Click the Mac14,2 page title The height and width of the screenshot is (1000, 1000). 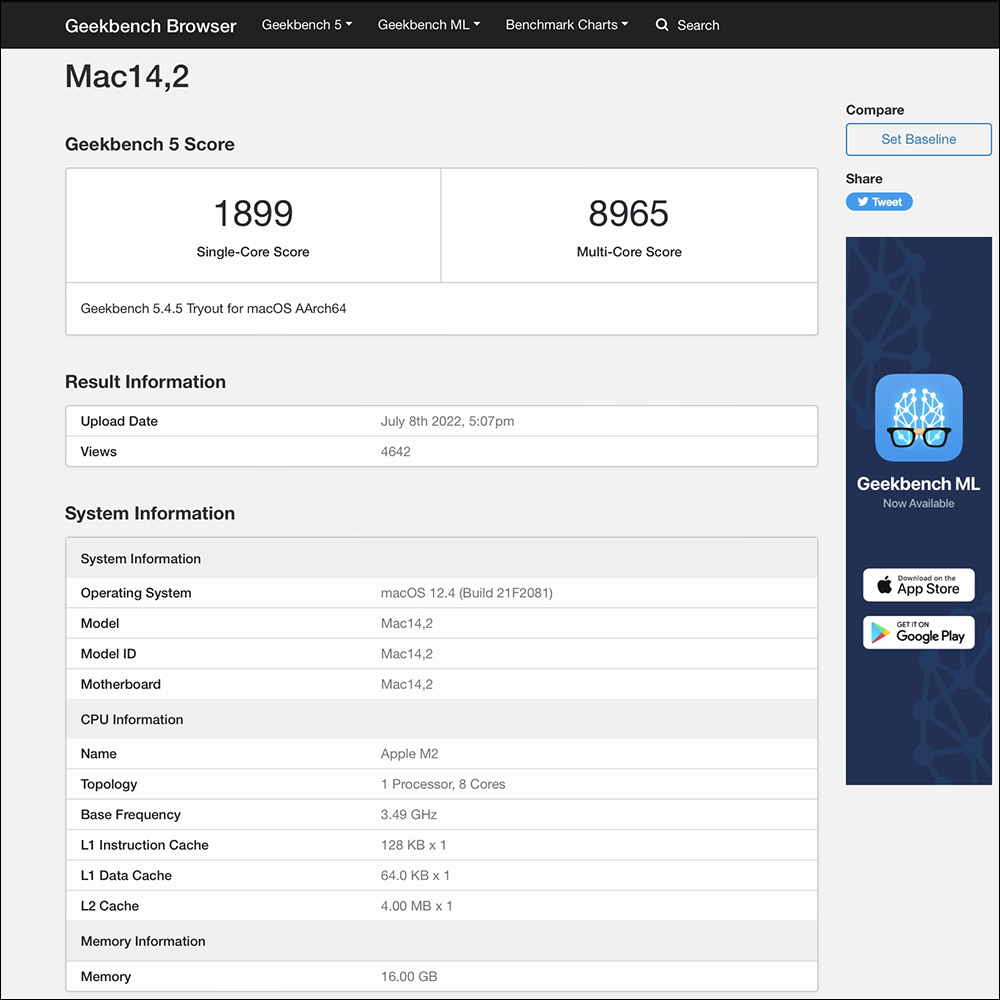[127, 76]
